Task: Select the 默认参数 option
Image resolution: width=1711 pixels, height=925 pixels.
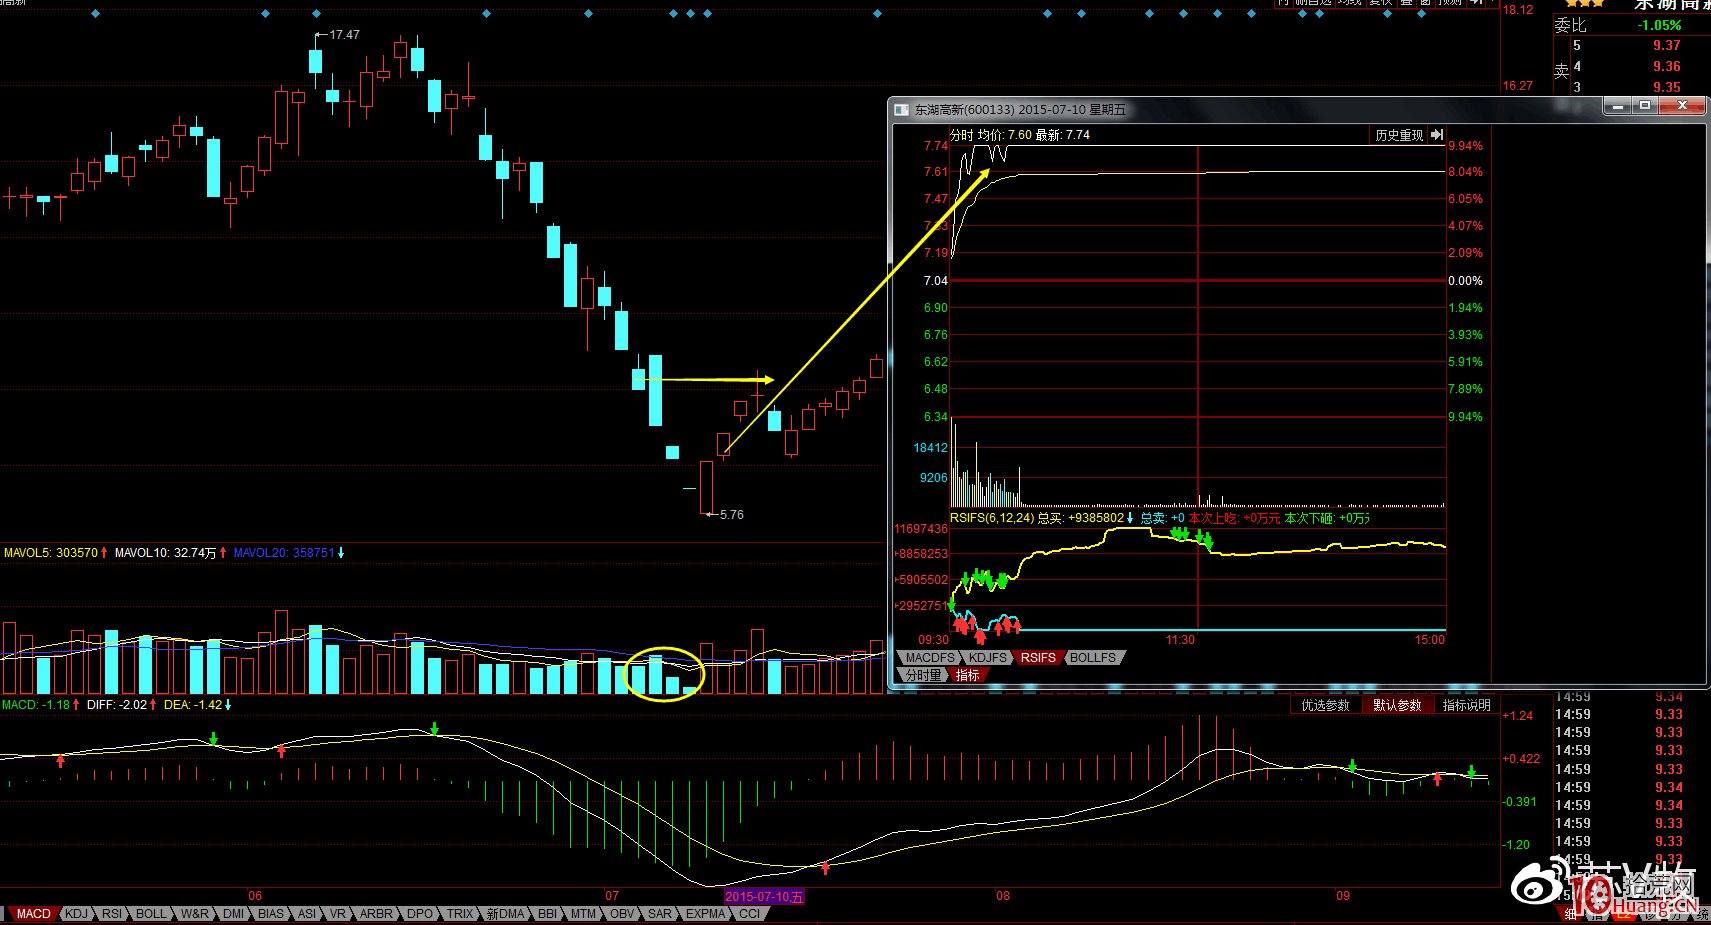Action: point(1397,705)
